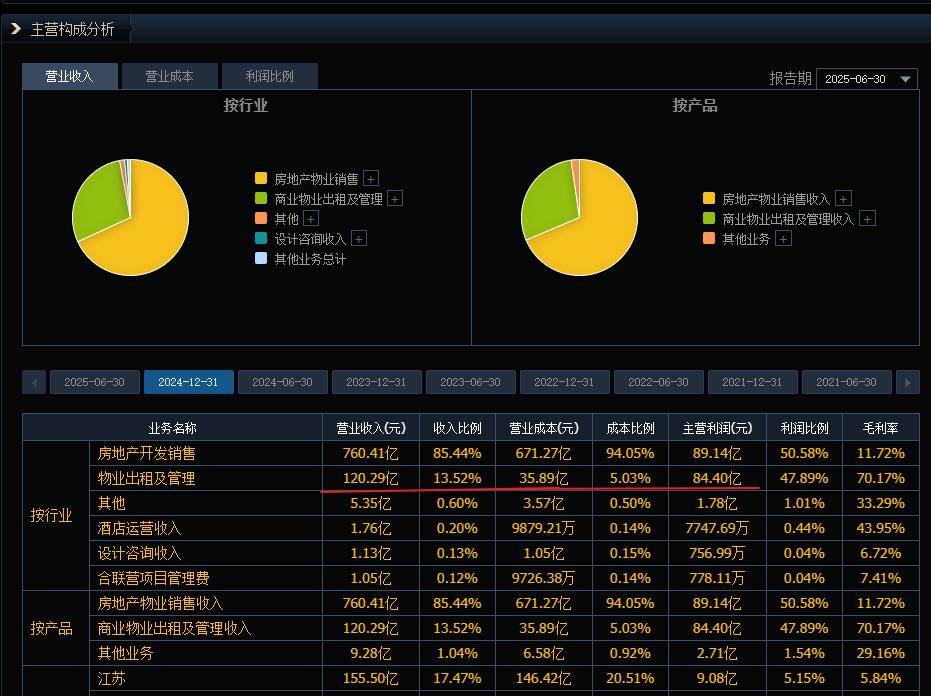Click the next periods right arrow
Viewport: 931px width, 696px height.
pyautogui.click(x=908, y=382)
